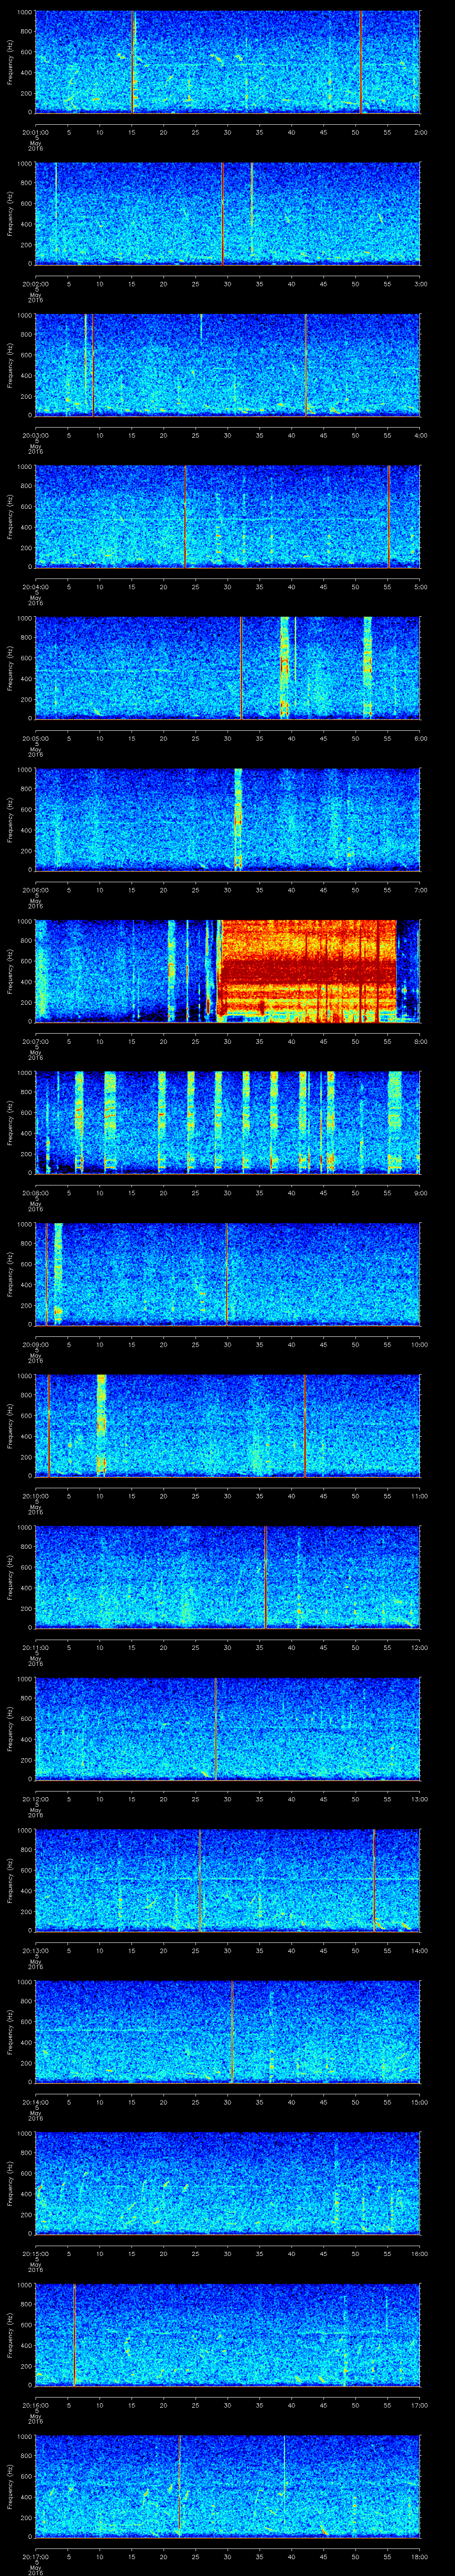Click the 20:10:00 start time label

[x=35, y=1496]
